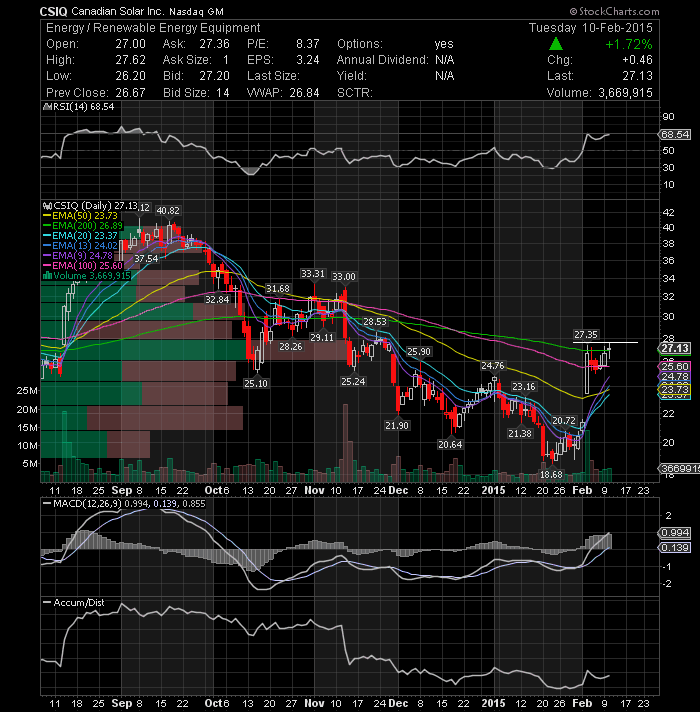Click the P/E value 8.37
700x712 pixels.
308,44
